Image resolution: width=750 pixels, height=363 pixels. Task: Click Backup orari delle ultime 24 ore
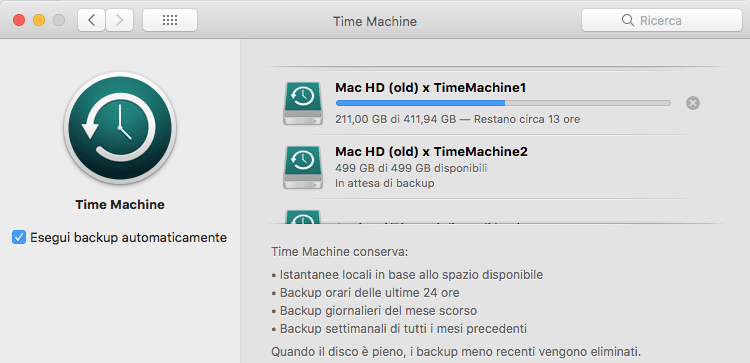(x=365, y=293)
